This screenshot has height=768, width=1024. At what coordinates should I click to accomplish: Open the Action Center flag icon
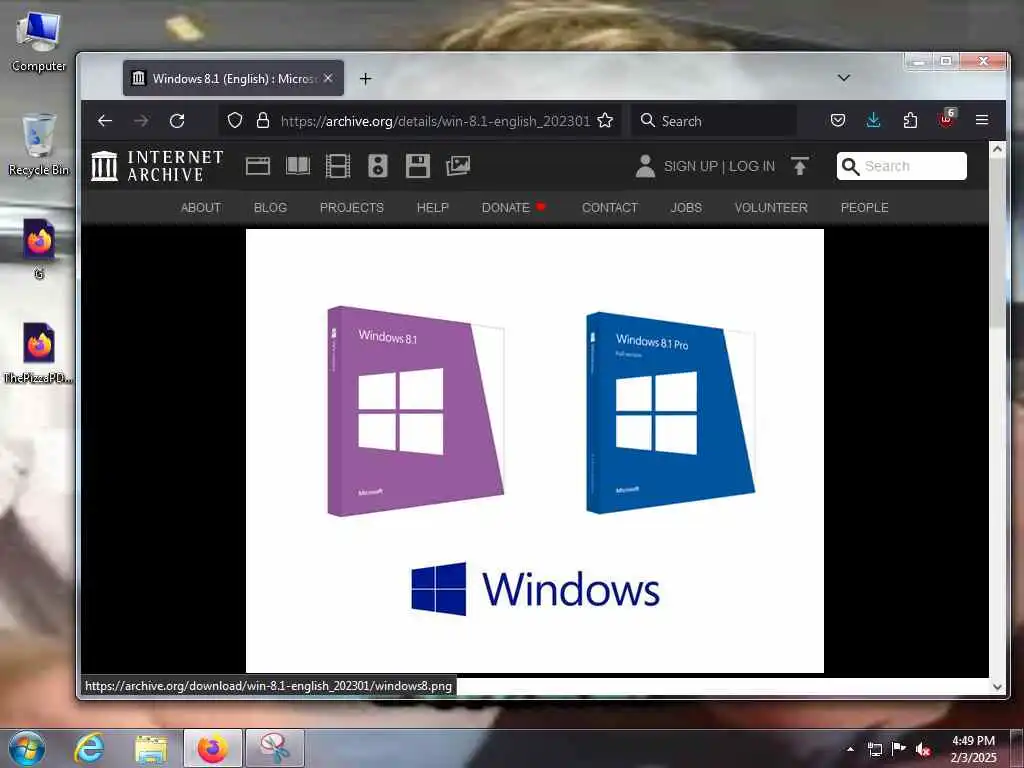(899, 749)
